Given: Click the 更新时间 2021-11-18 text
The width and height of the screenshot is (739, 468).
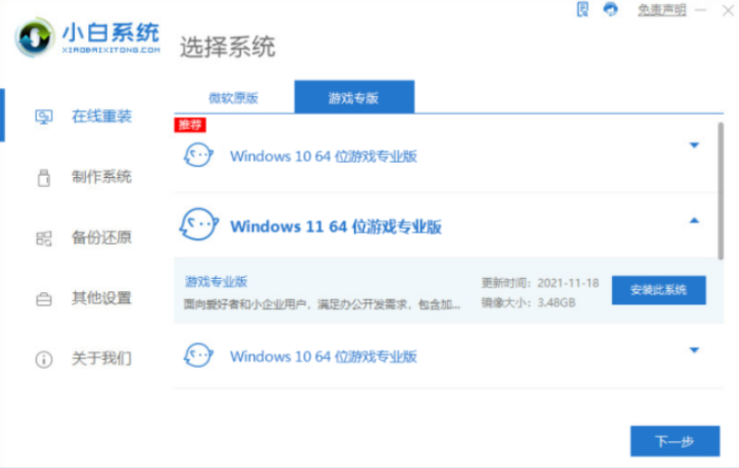Looking at the screenshot, I should (540, 283).
